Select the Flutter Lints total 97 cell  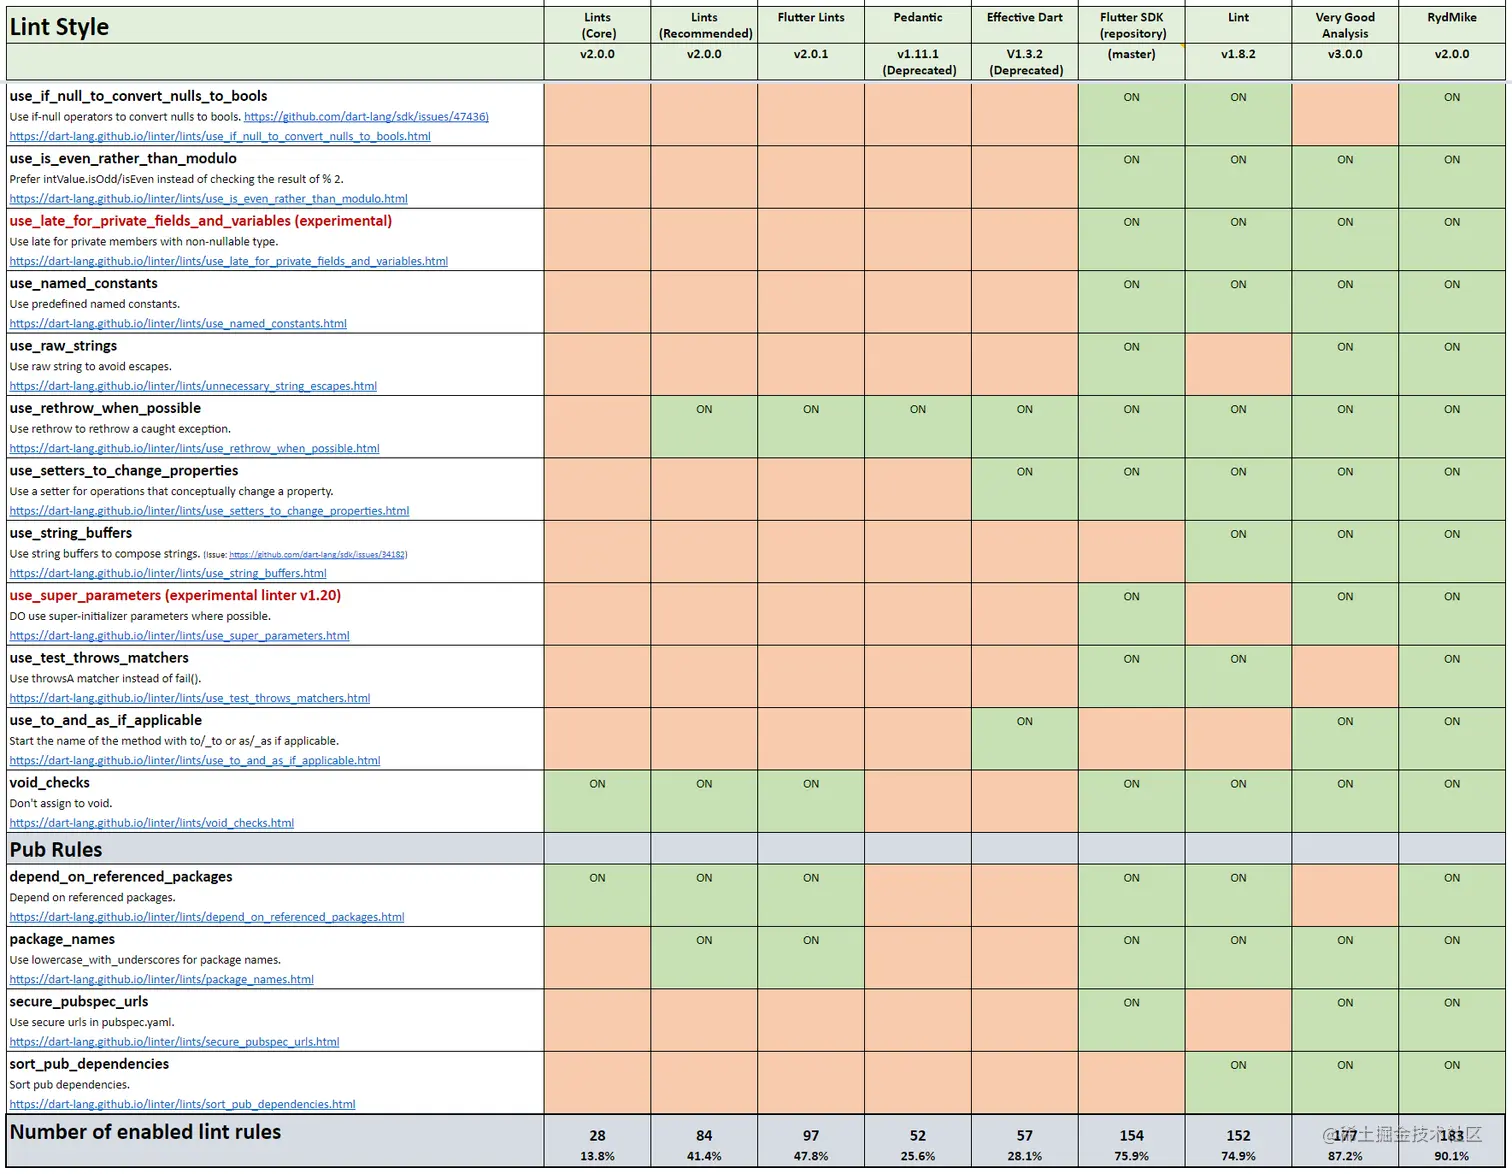click(x=811, y=1136)
